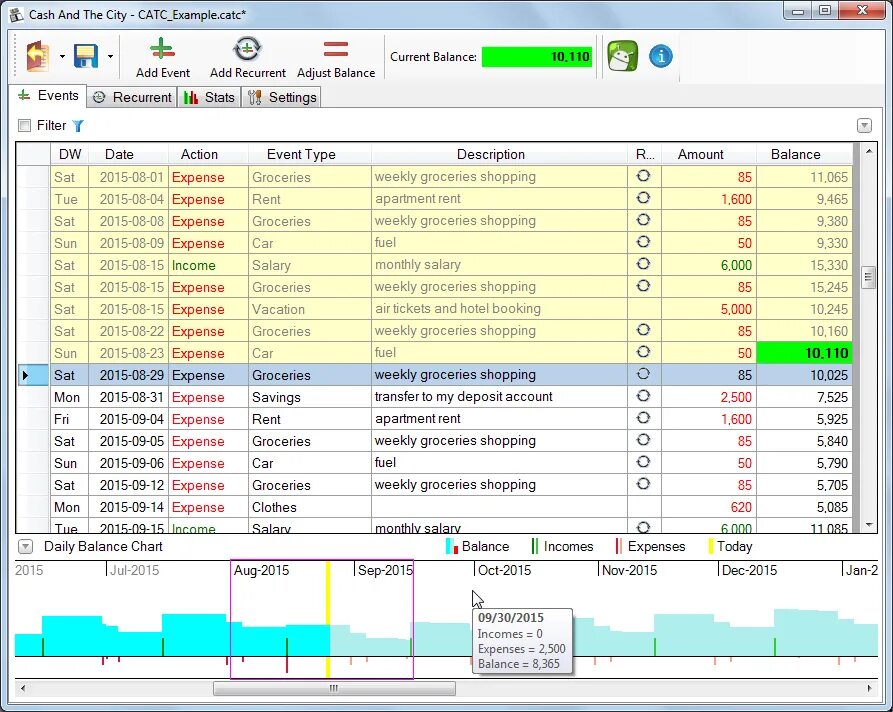Click recurrent icon on 2015-08-09 fuel row
The height and width of the screenshot is (712, 893).
[x=644, y=242]
